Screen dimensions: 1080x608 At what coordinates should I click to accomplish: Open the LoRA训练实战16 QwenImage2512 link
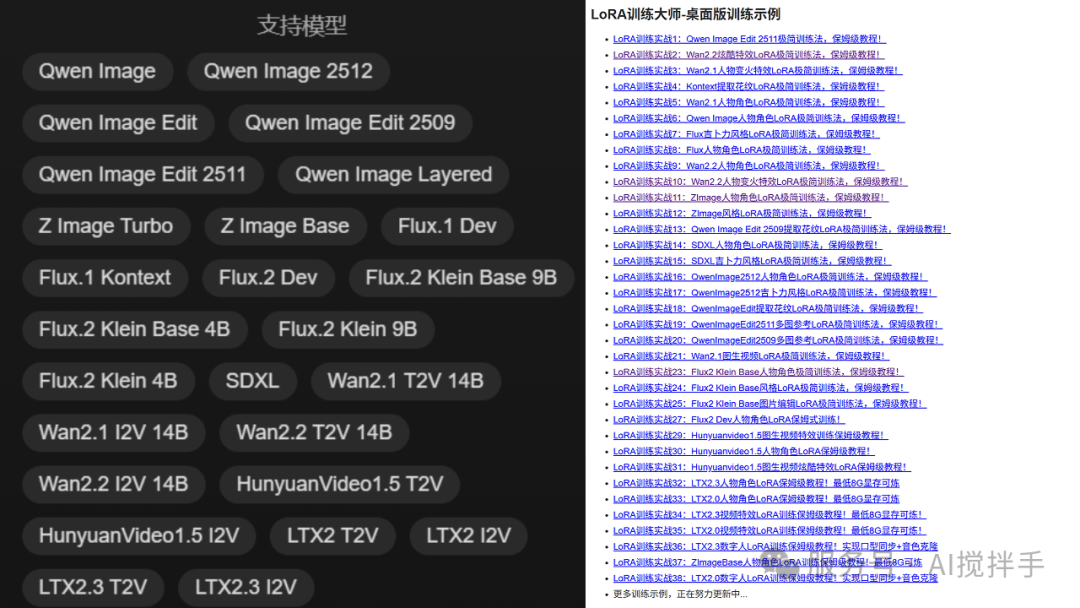tap(771, 277)
